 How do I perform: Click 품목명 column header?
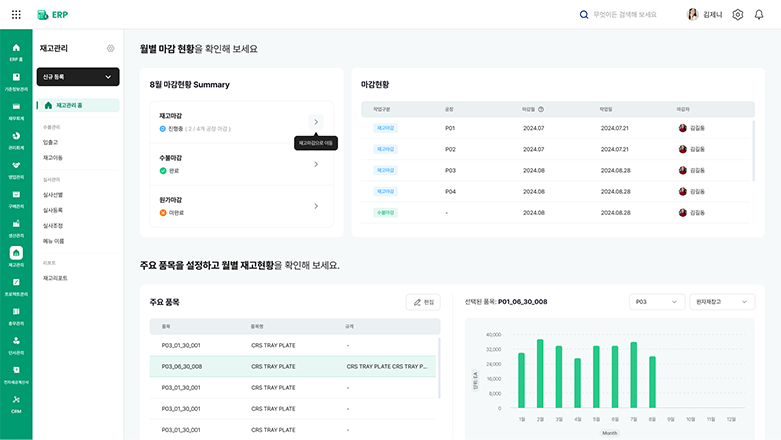(257, 326)
